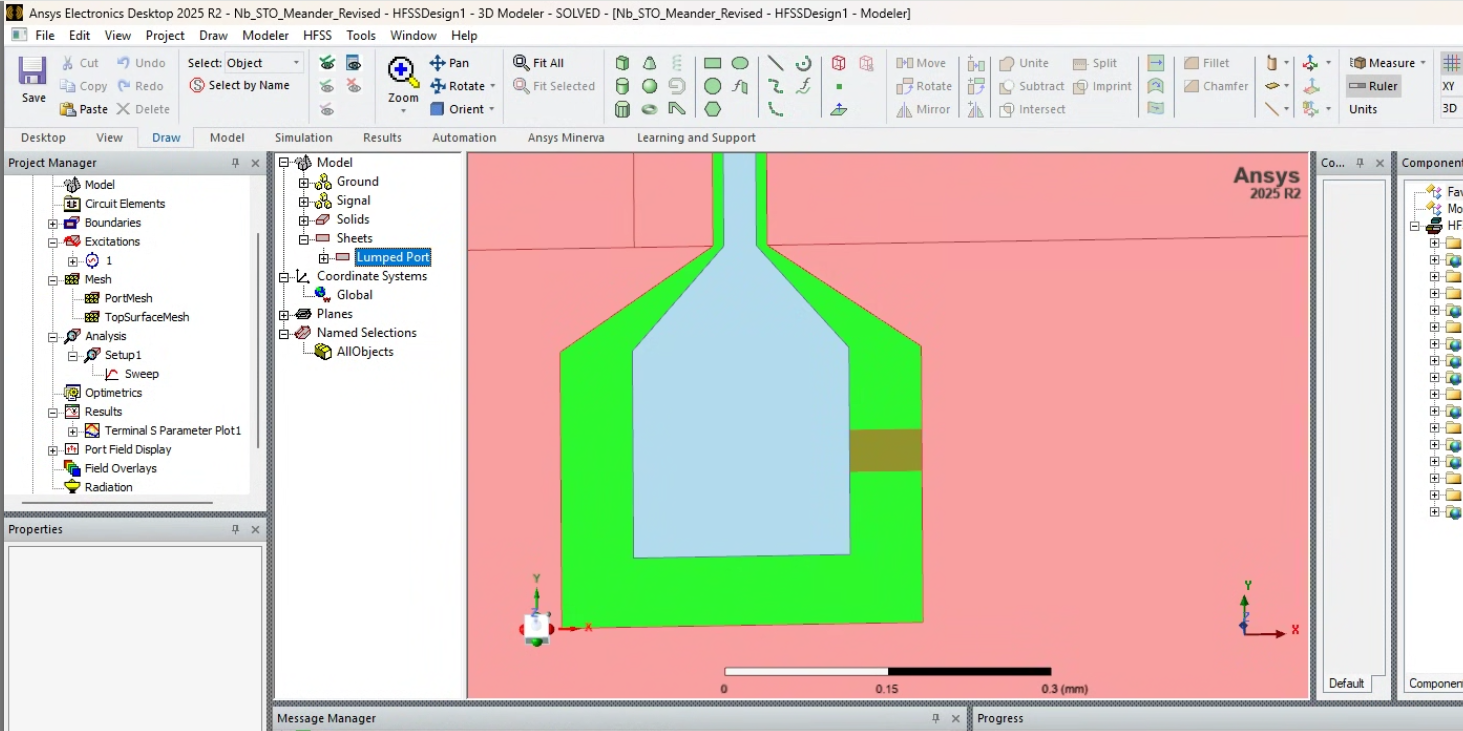This screenshot has width=1463, height=731.
Task: Pin the Project Manager panel
Action: point(236,163)
